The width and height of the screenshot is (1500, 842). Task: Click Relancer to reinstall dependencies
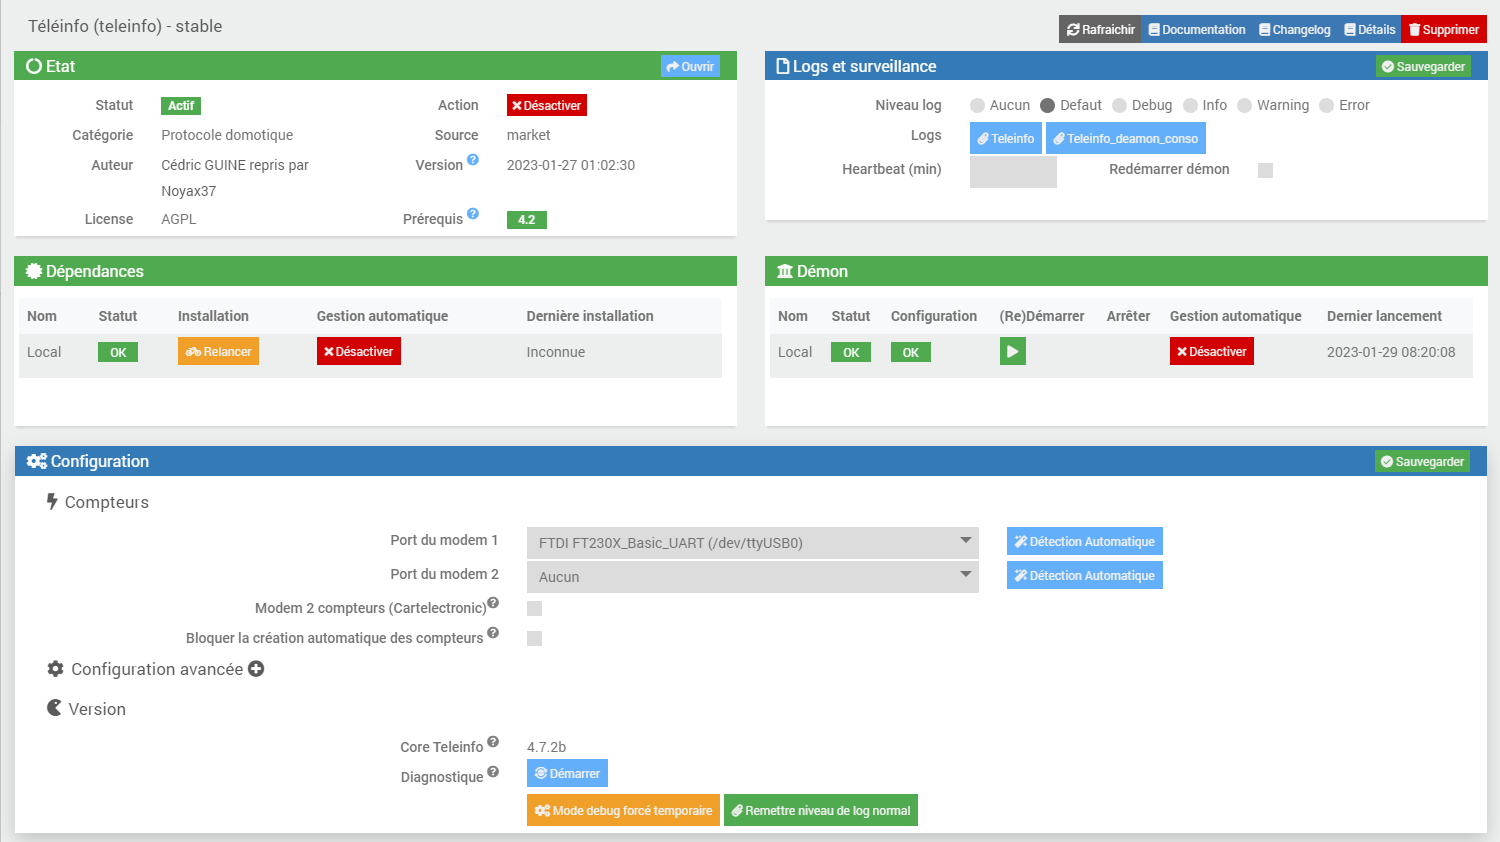coord(218,352)
